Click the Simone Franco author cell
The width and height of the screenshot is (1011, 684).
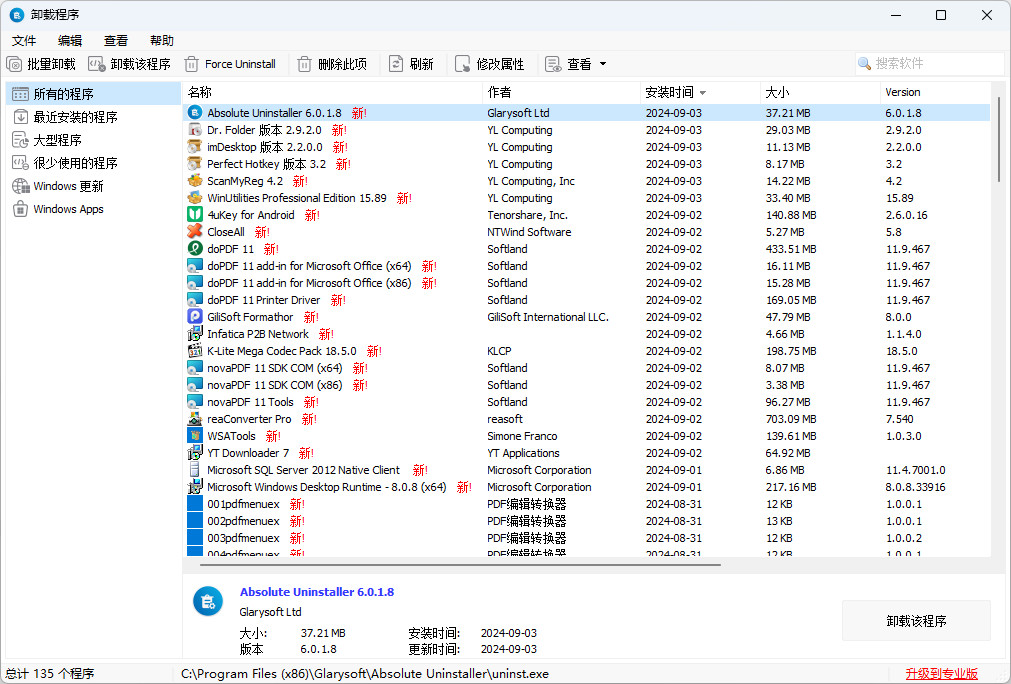[x=522, y=436]
